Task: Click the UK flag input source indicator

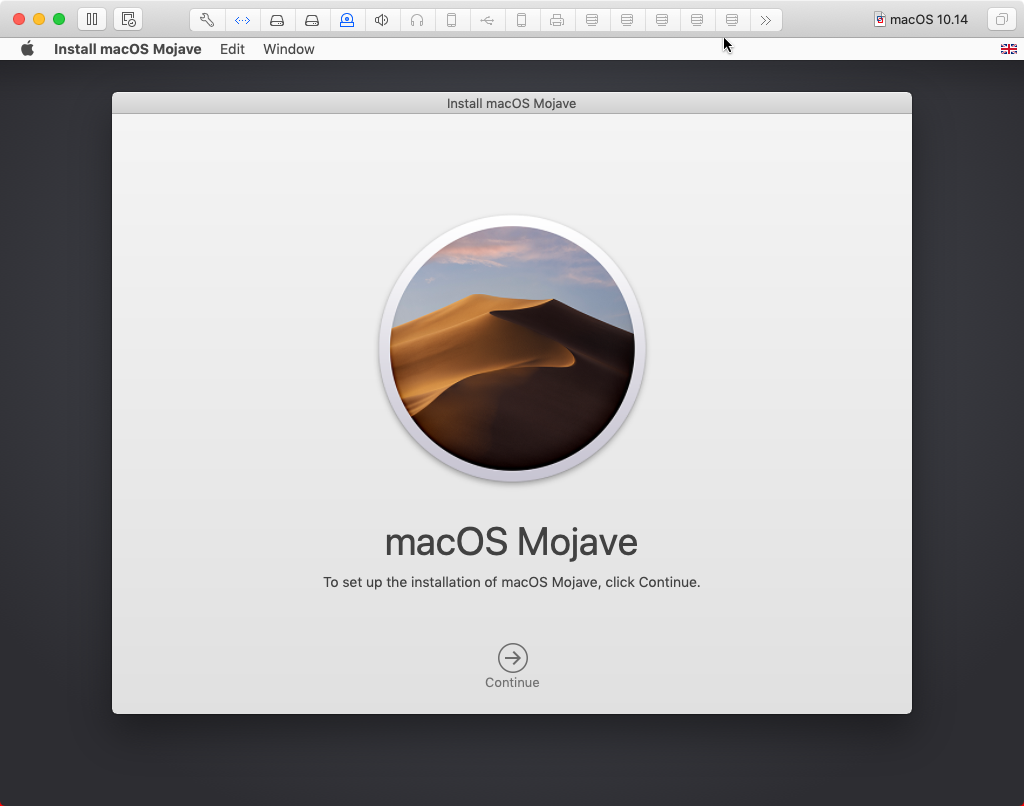Action: [x=1009, y=48]
